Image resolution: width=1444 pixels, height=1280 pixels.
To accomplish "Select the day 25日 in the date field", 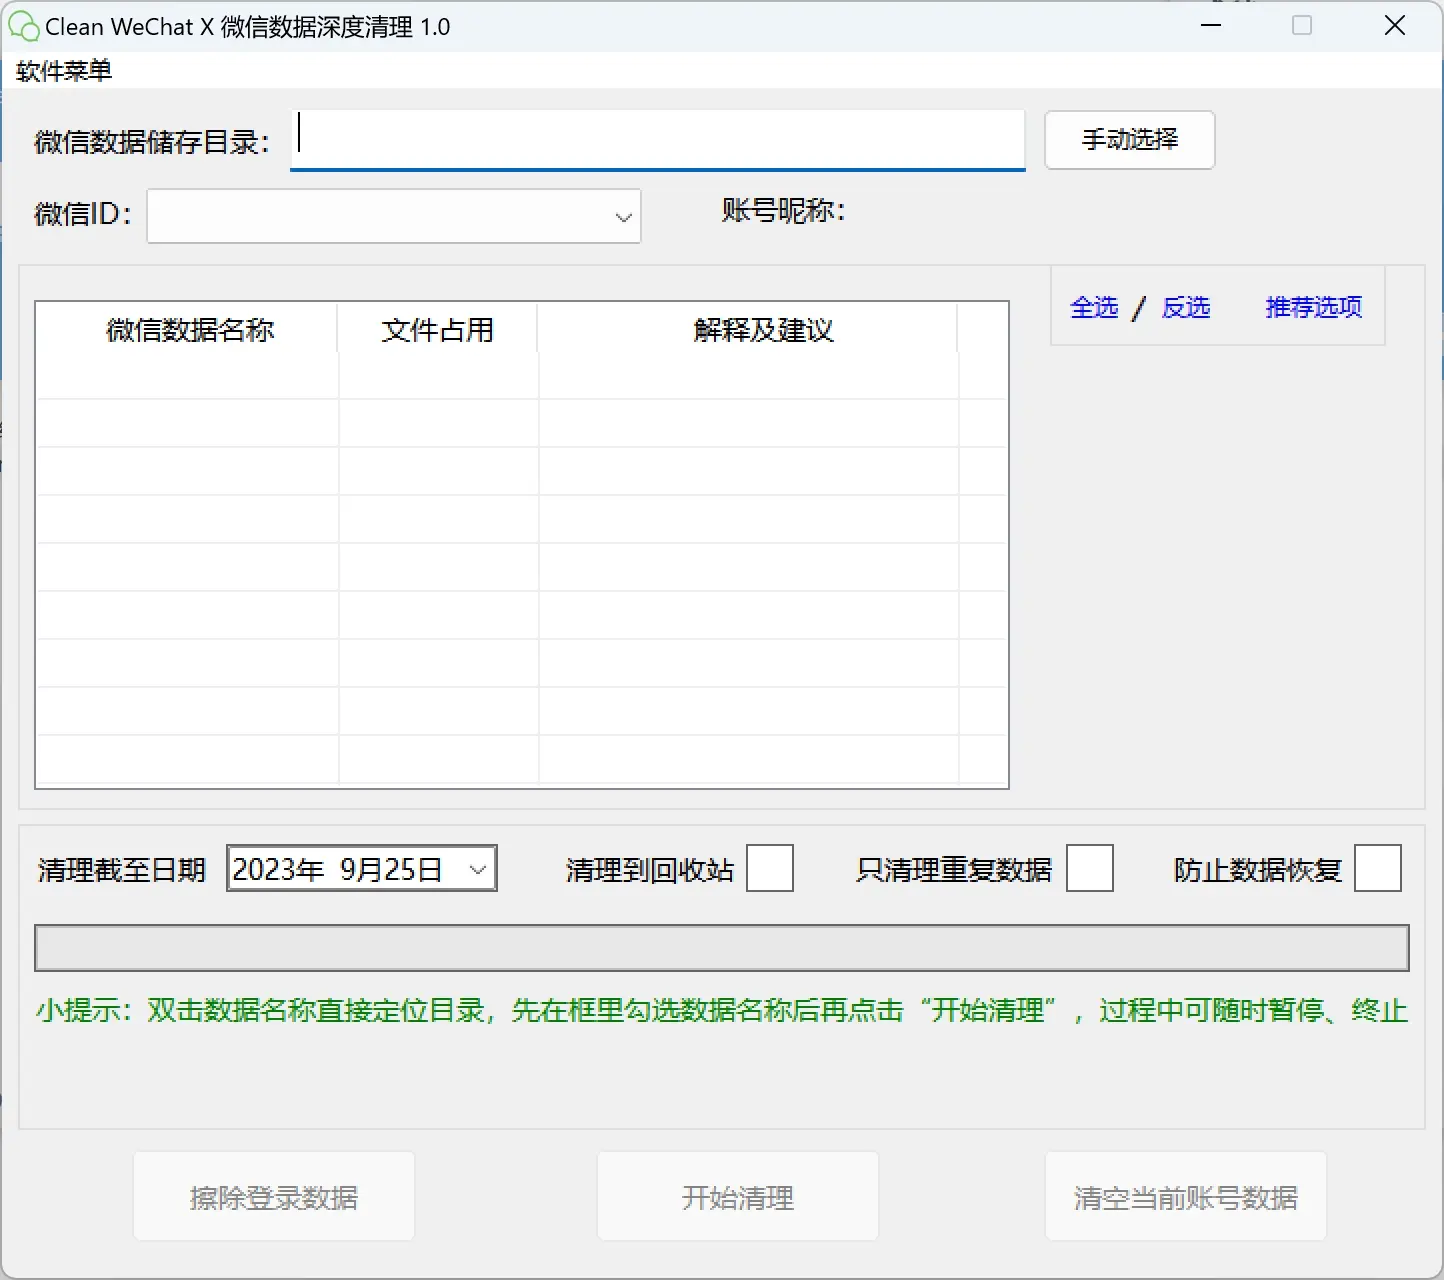I will 412,869.
